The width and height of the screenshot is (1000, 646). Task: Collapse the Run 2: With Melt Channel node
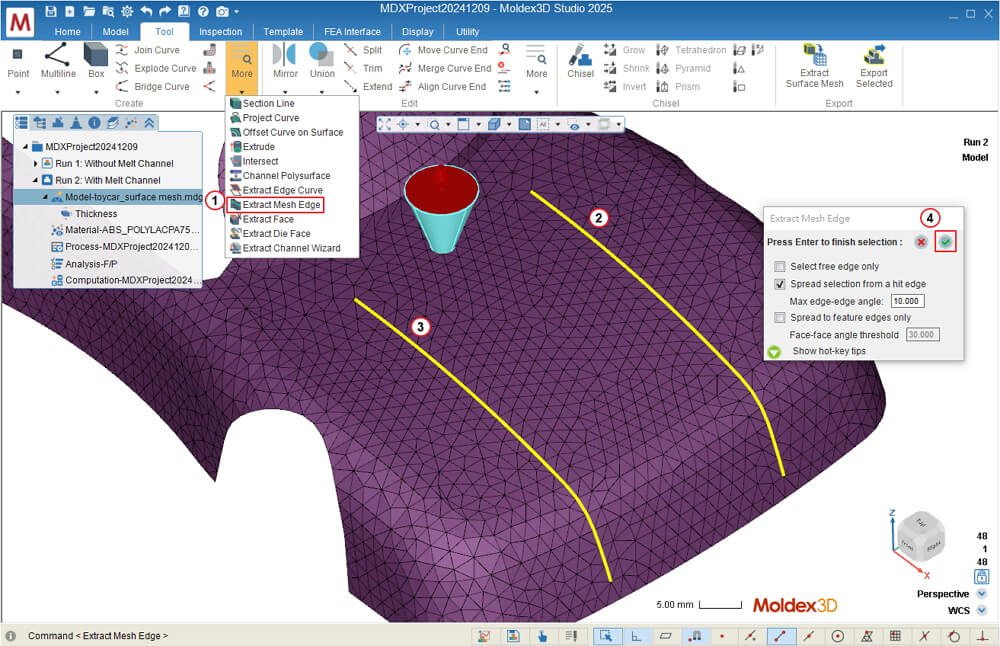[35, 180]
